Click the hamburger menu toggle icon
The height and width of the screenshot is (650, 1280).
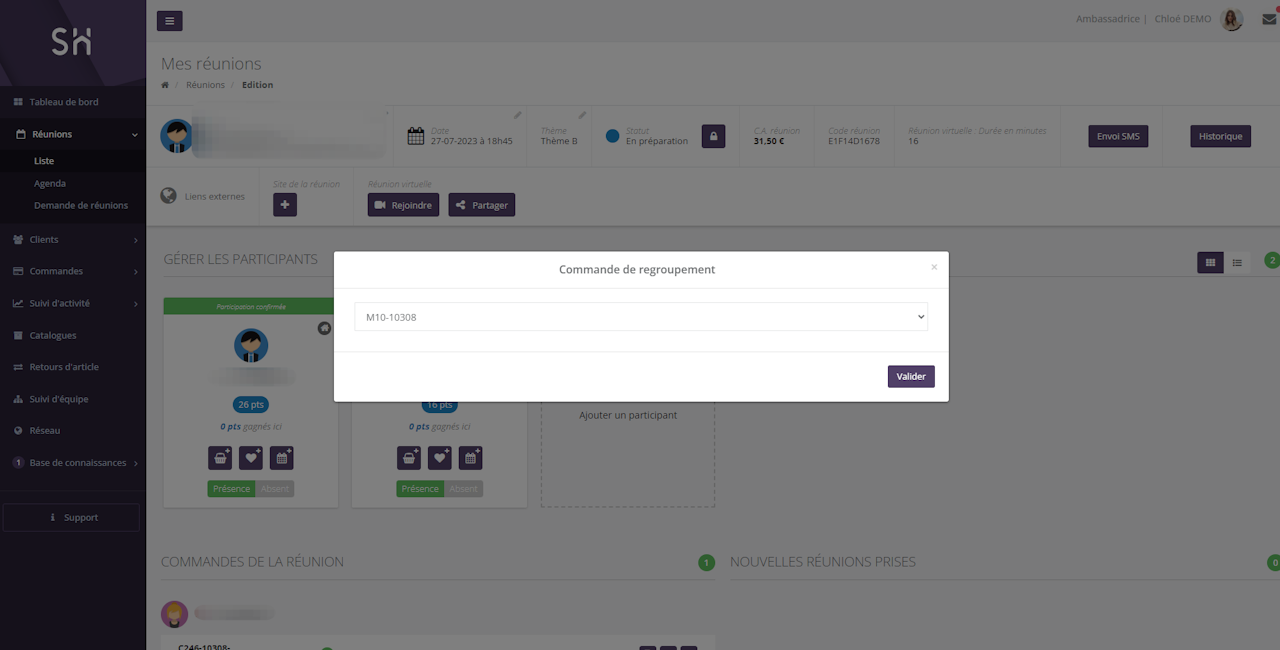tap(170, 21)
